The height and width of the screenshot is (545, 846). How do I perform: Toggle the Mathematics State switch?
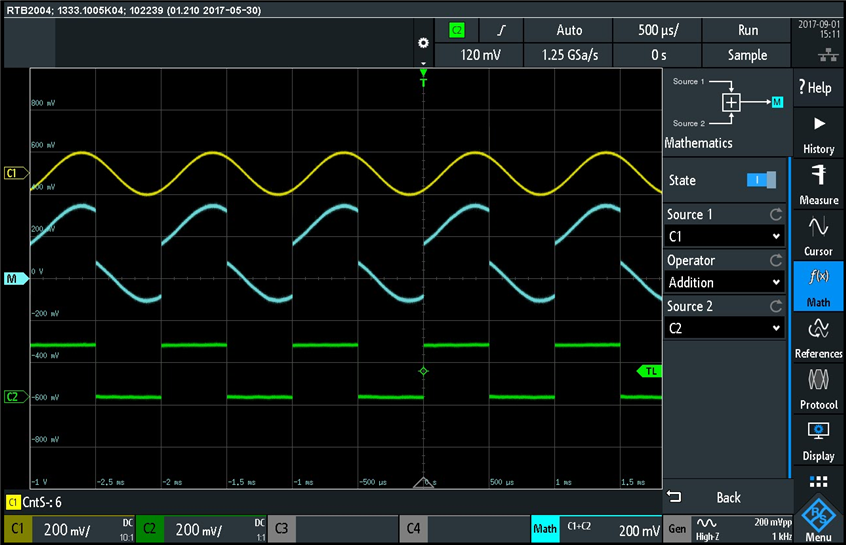point(761,180)
